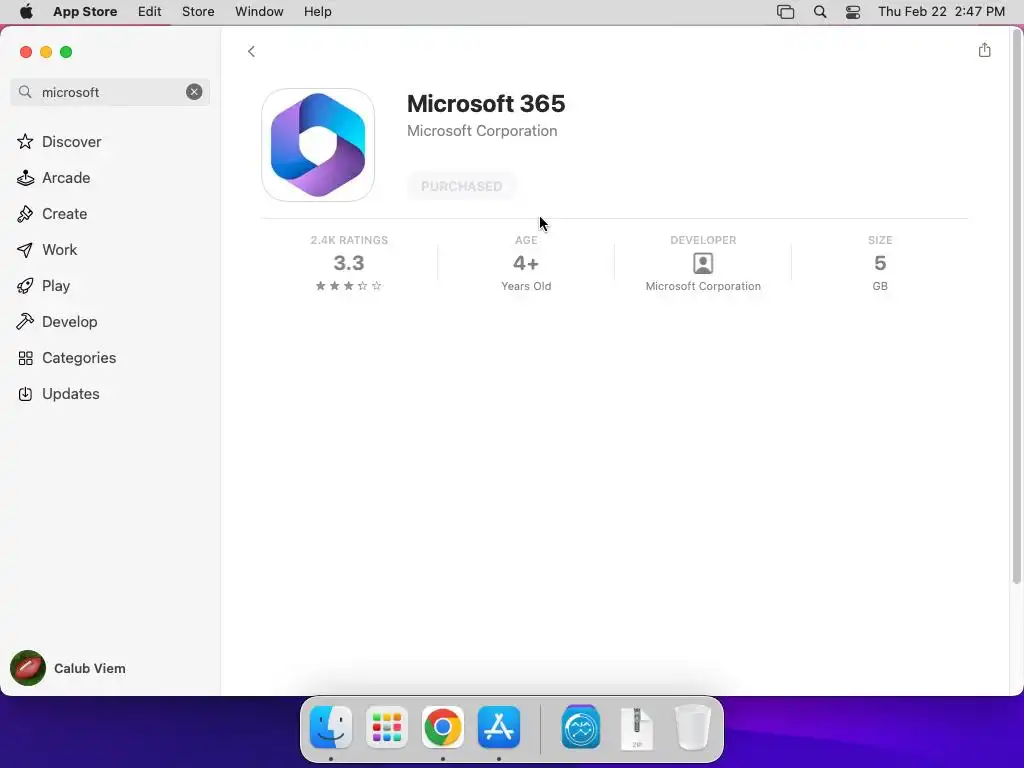This screenshot has width=1024, height=768.
Task: Click the Develop hammer icon
Action: (25, 321)
